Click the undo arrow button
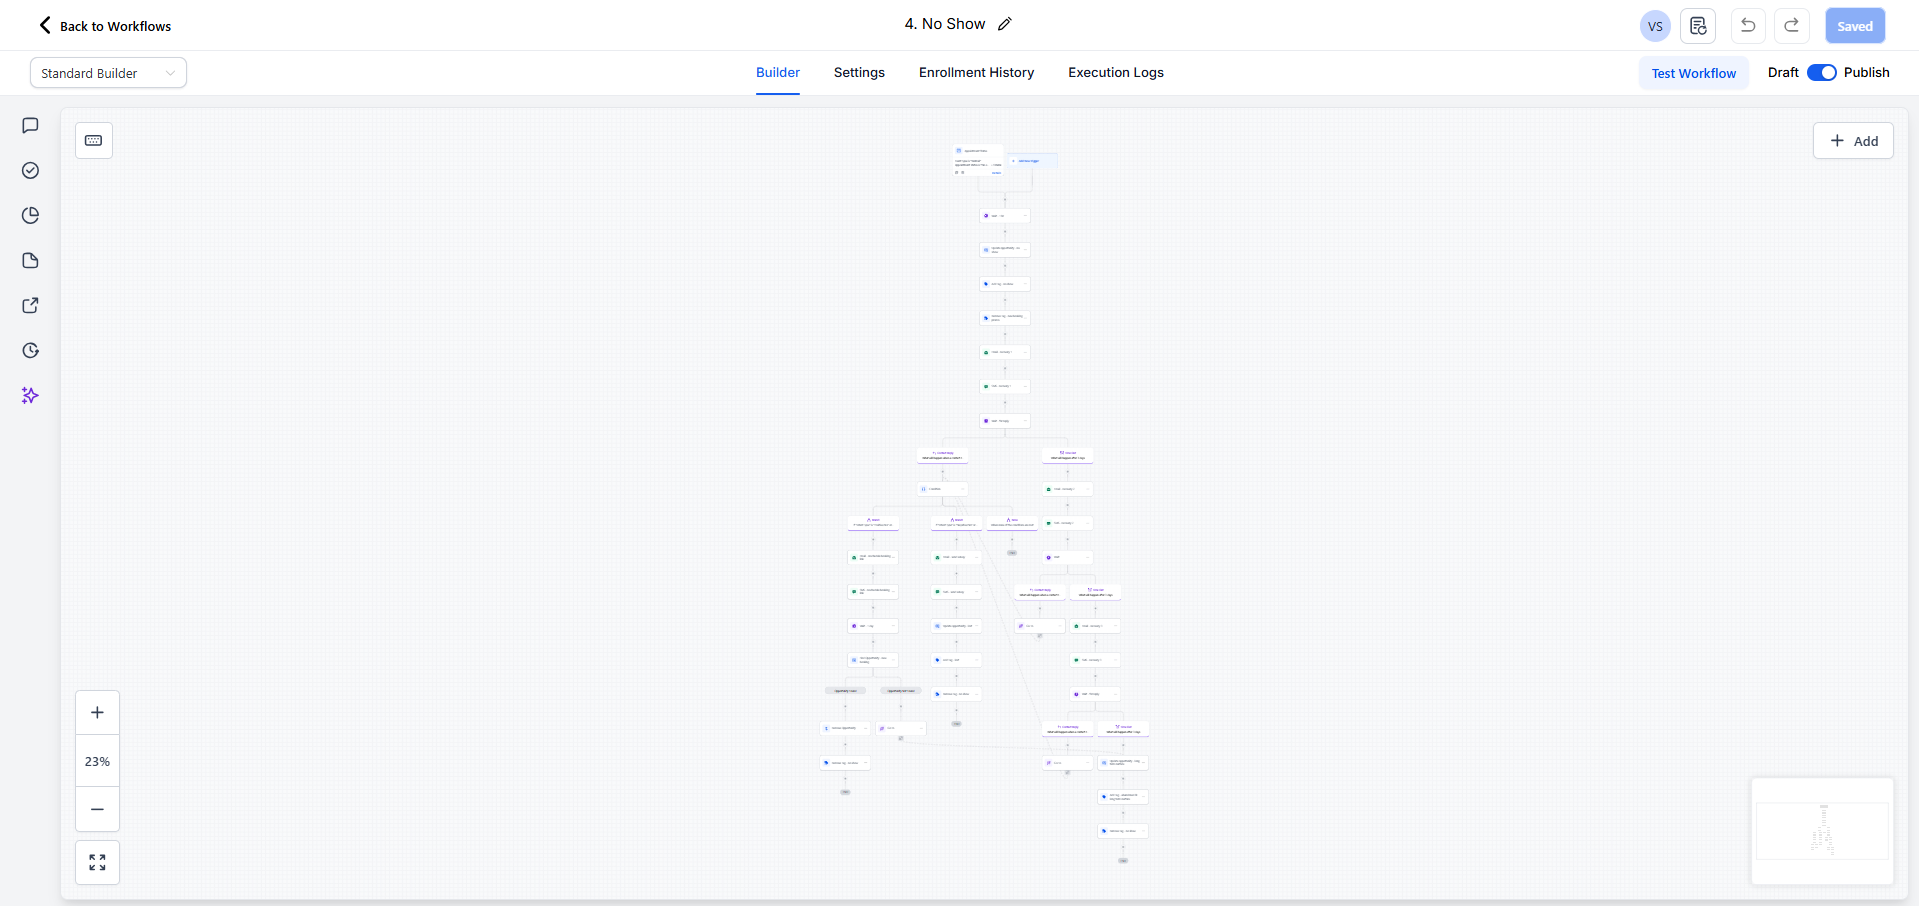The image size is (1919, 906). coord(1748,26)
